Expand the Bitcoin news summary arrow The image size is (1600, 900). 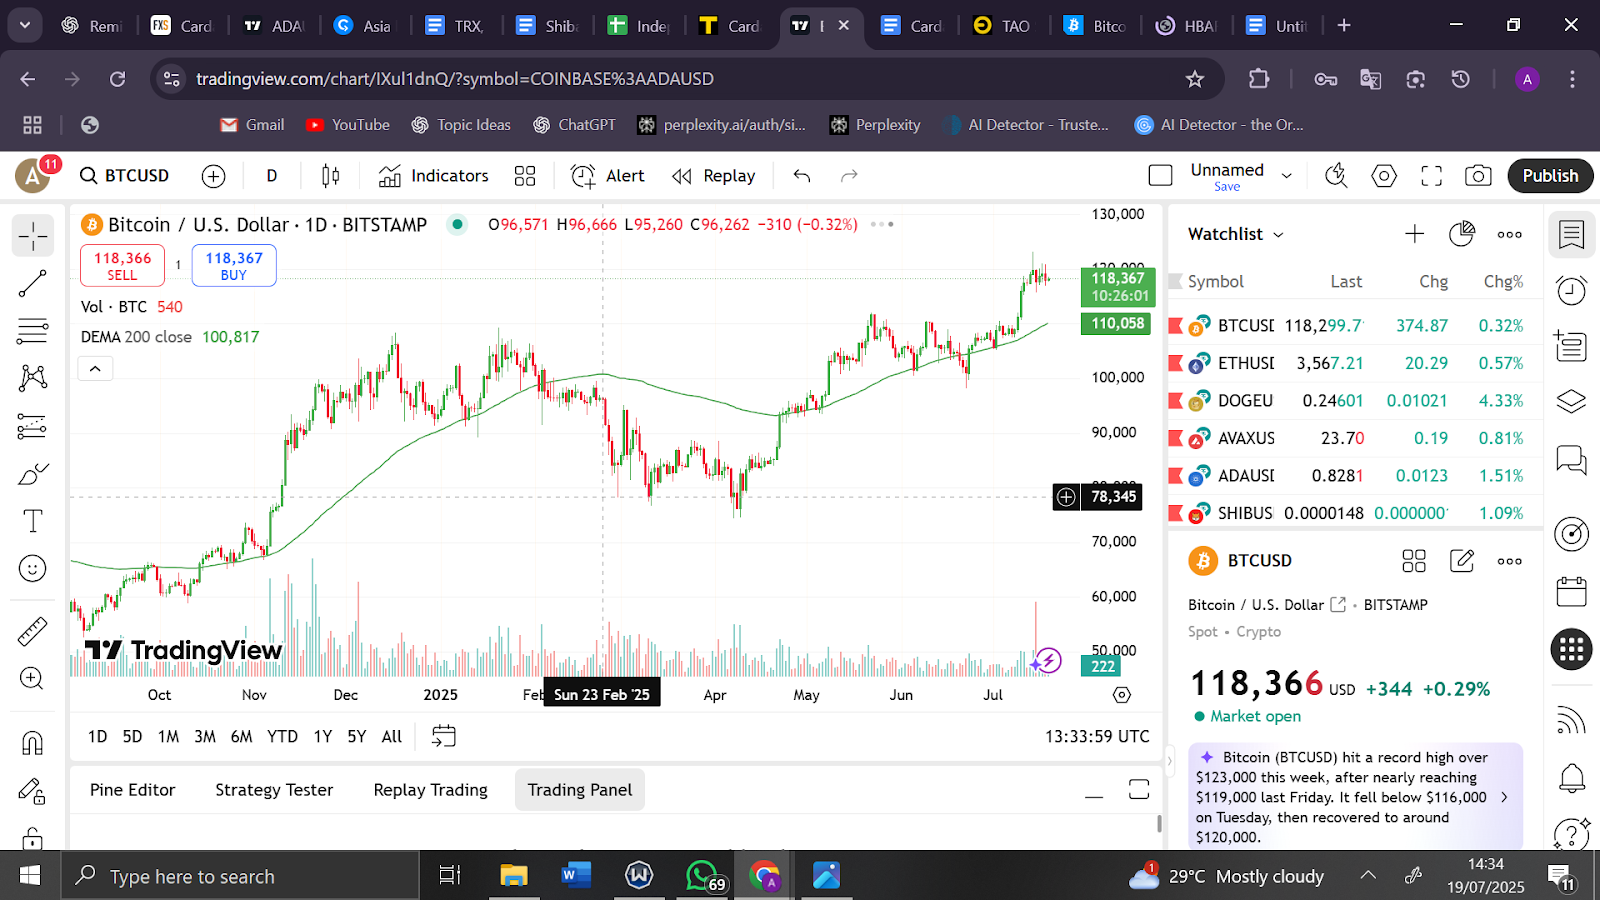[x=1505, y=797]
